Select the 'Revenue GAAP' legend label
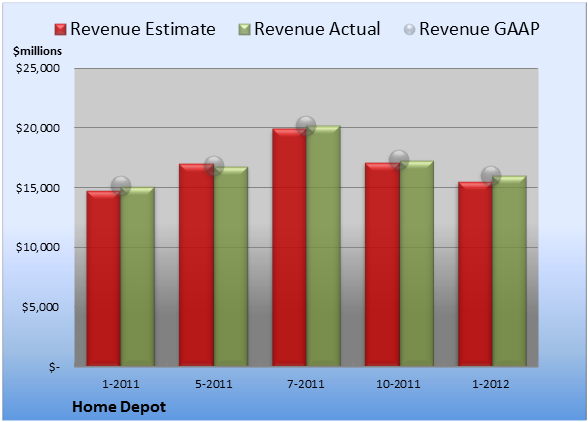588x422 pixels. [x=479, y=29]
